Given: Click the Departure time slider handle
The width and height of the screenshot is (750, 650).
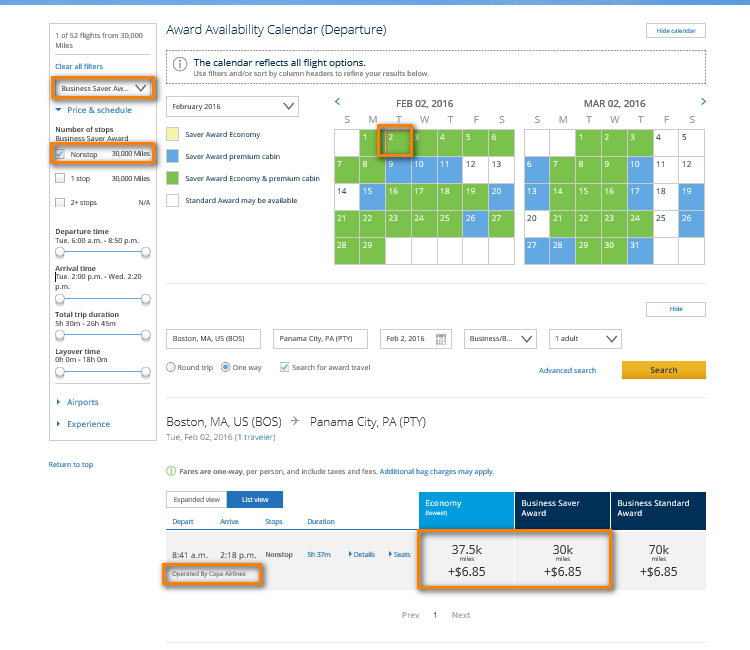Looking at the screenshot, I should 60,251.
